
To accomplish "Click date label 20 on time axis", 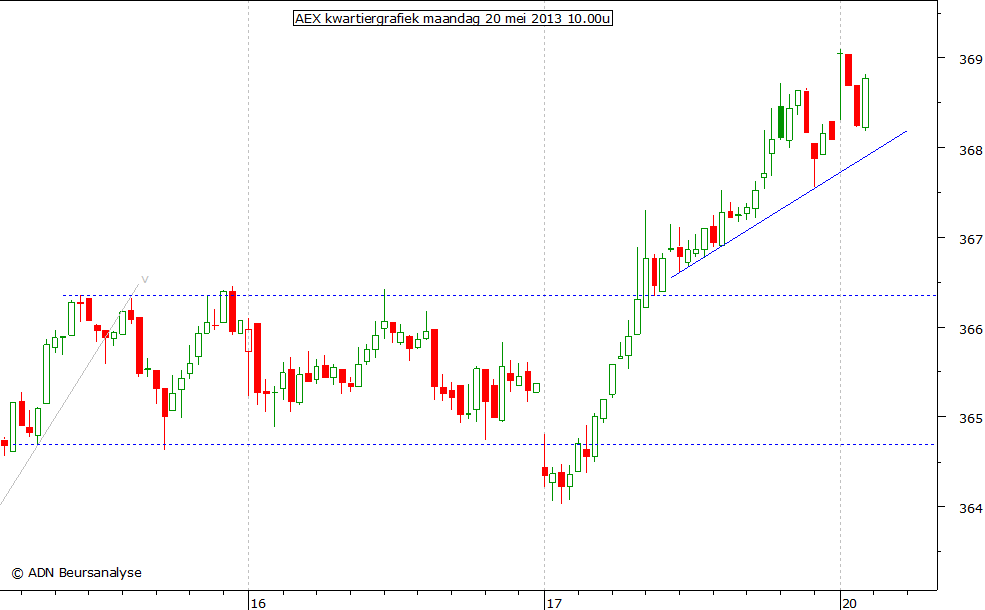I will [849, 603].
